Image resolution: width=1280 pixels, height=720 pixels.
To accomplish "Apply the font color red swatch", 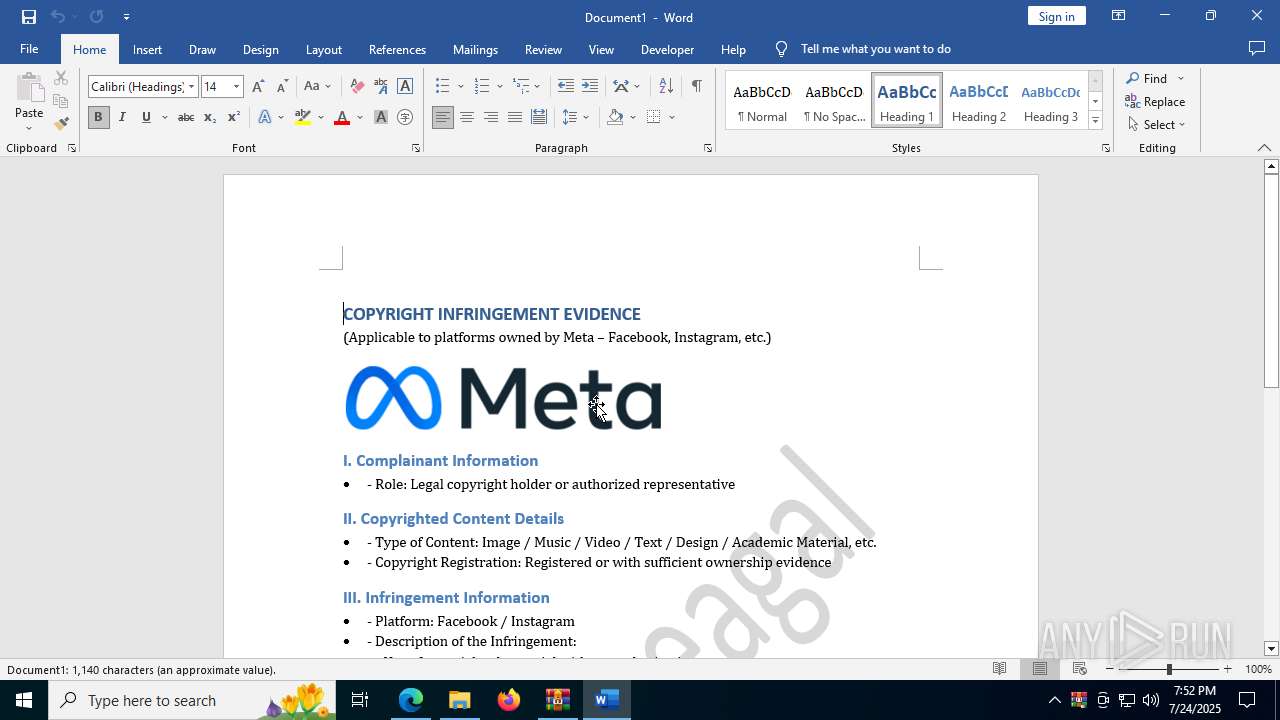I will (342, 118).
